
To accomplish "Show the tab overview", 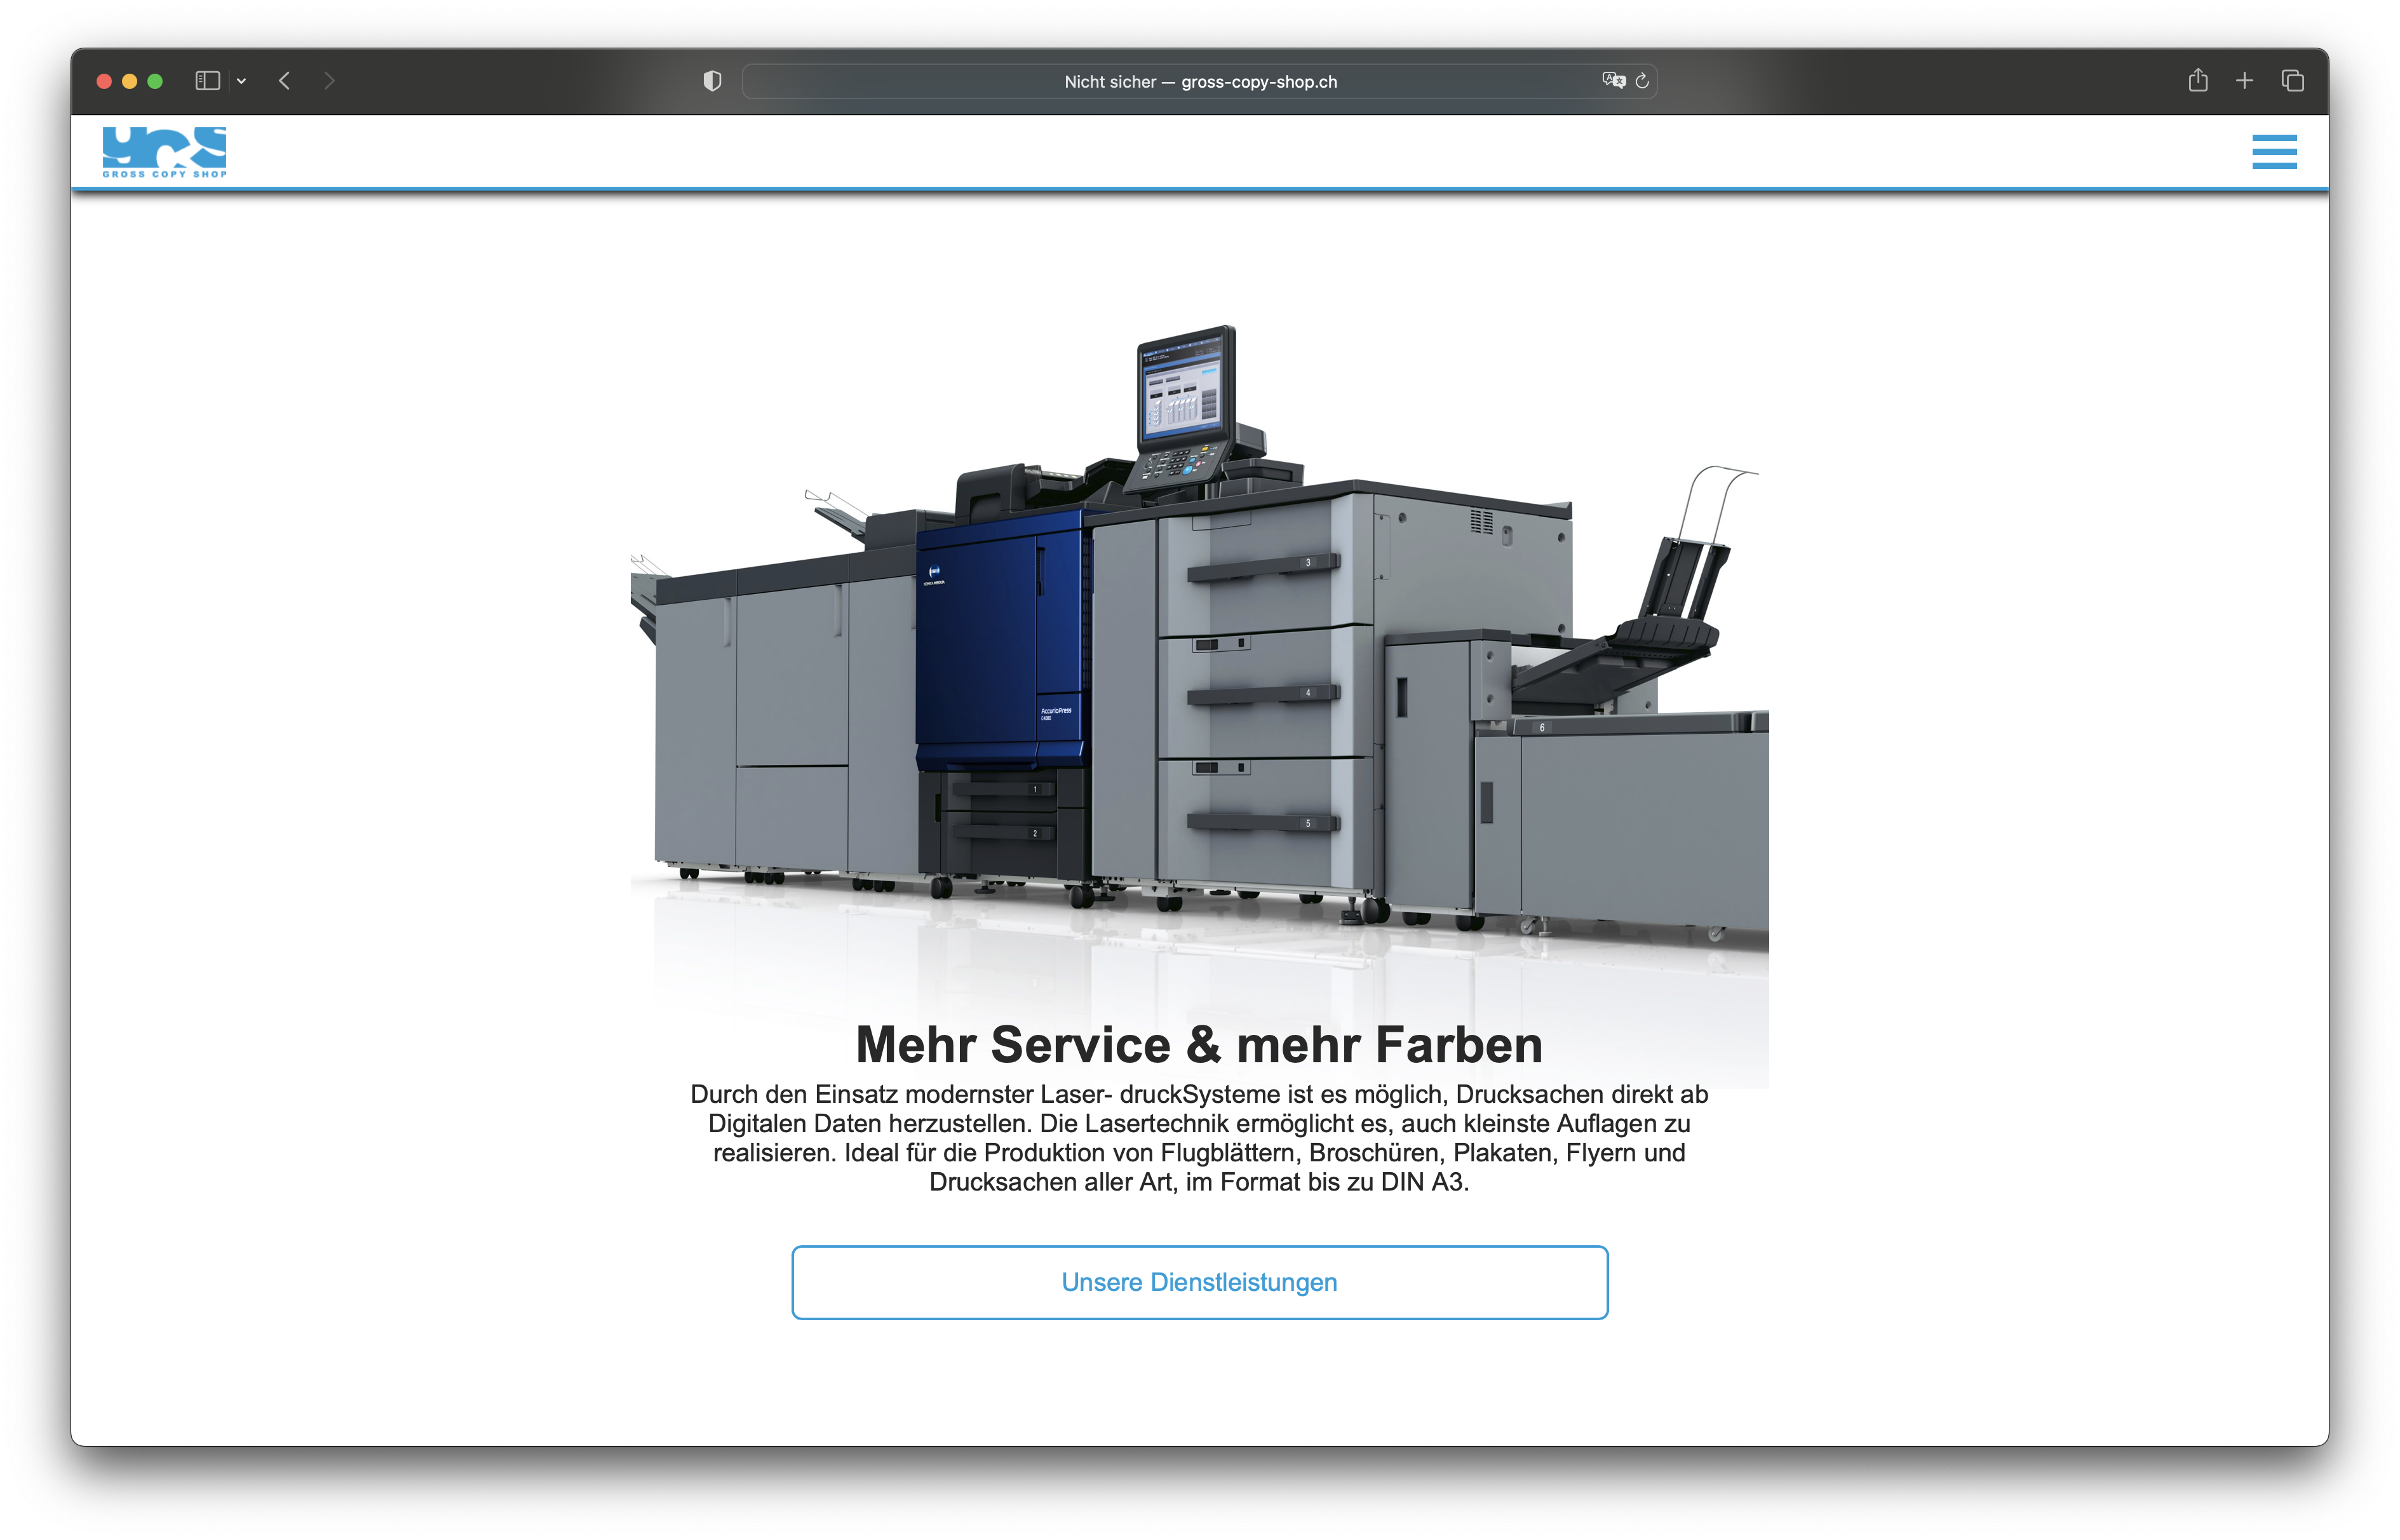I will click(2292, 81).
